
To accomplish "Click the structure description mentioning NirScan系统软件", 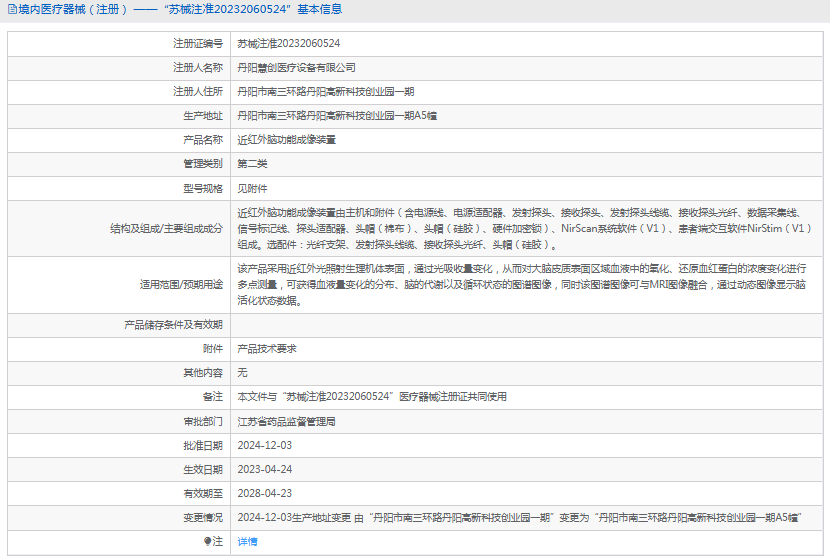I will 525,229.
